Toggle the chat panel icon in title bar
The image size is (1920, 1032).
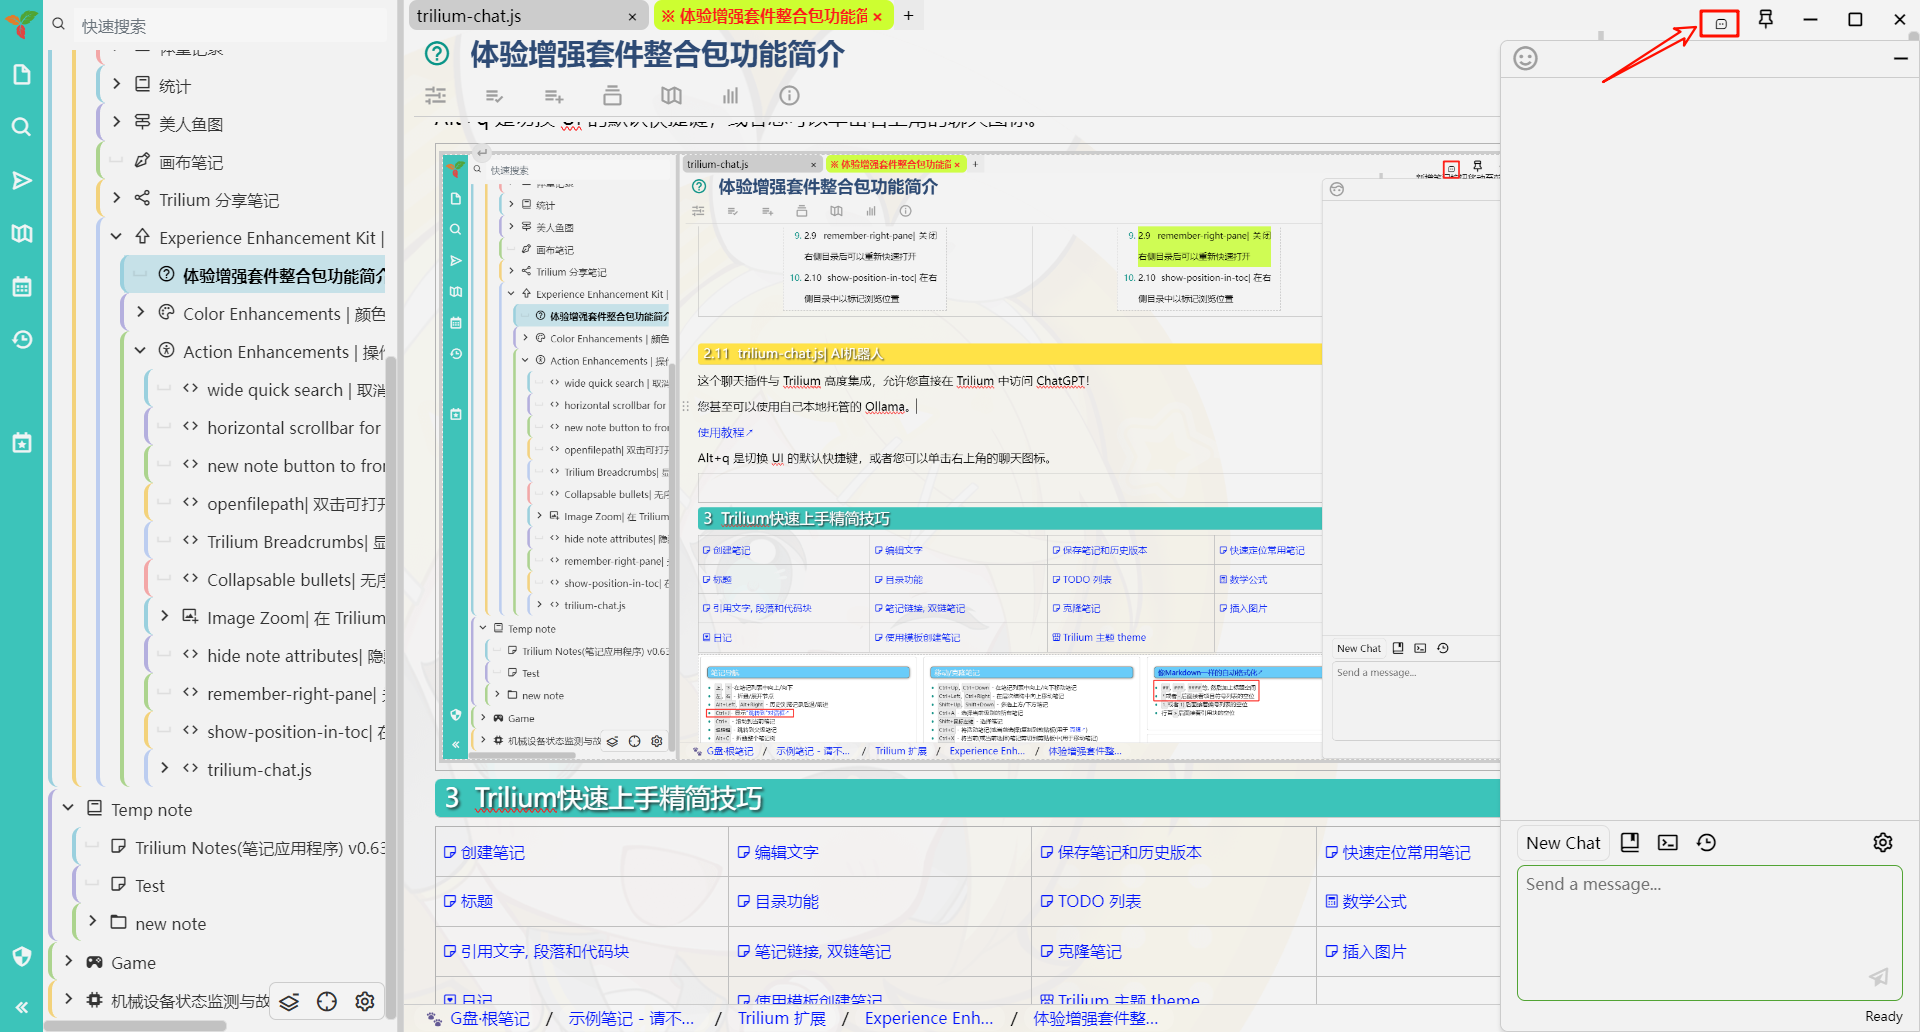tap(1720, 23)
